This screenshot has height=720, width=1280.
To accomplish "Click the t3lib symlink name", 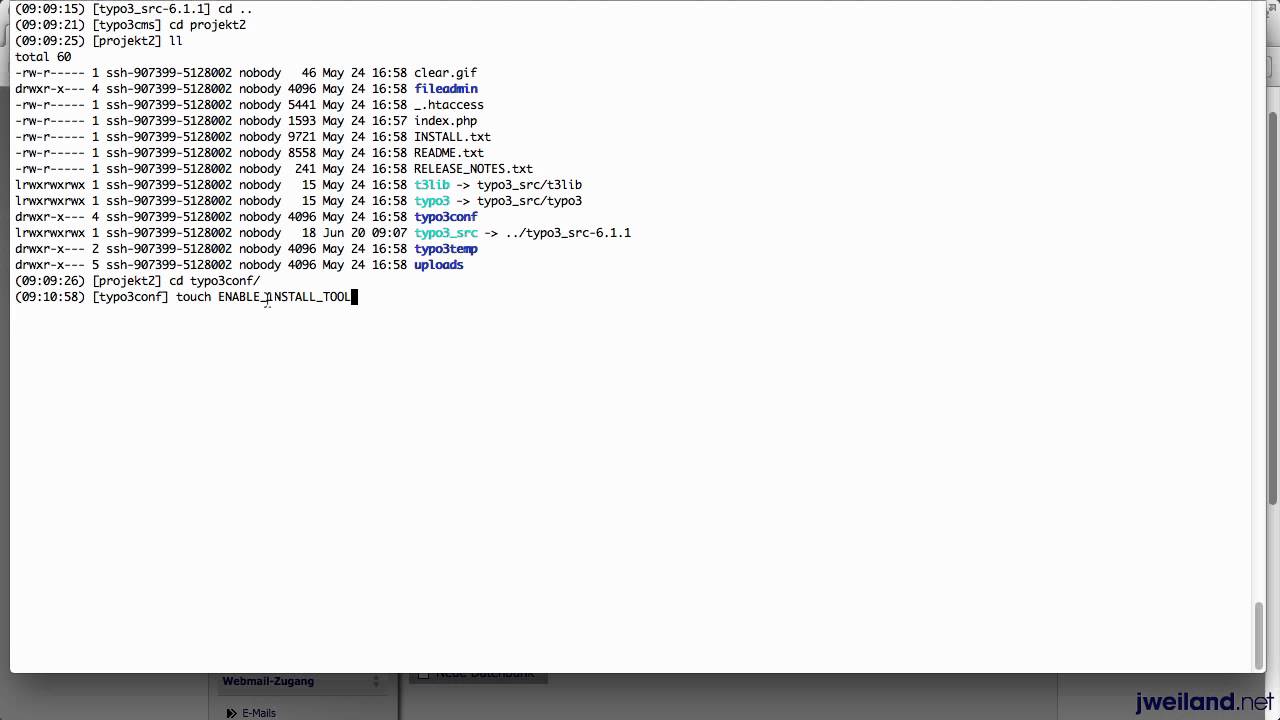I will pyautogui.click(x=432, y=185).
